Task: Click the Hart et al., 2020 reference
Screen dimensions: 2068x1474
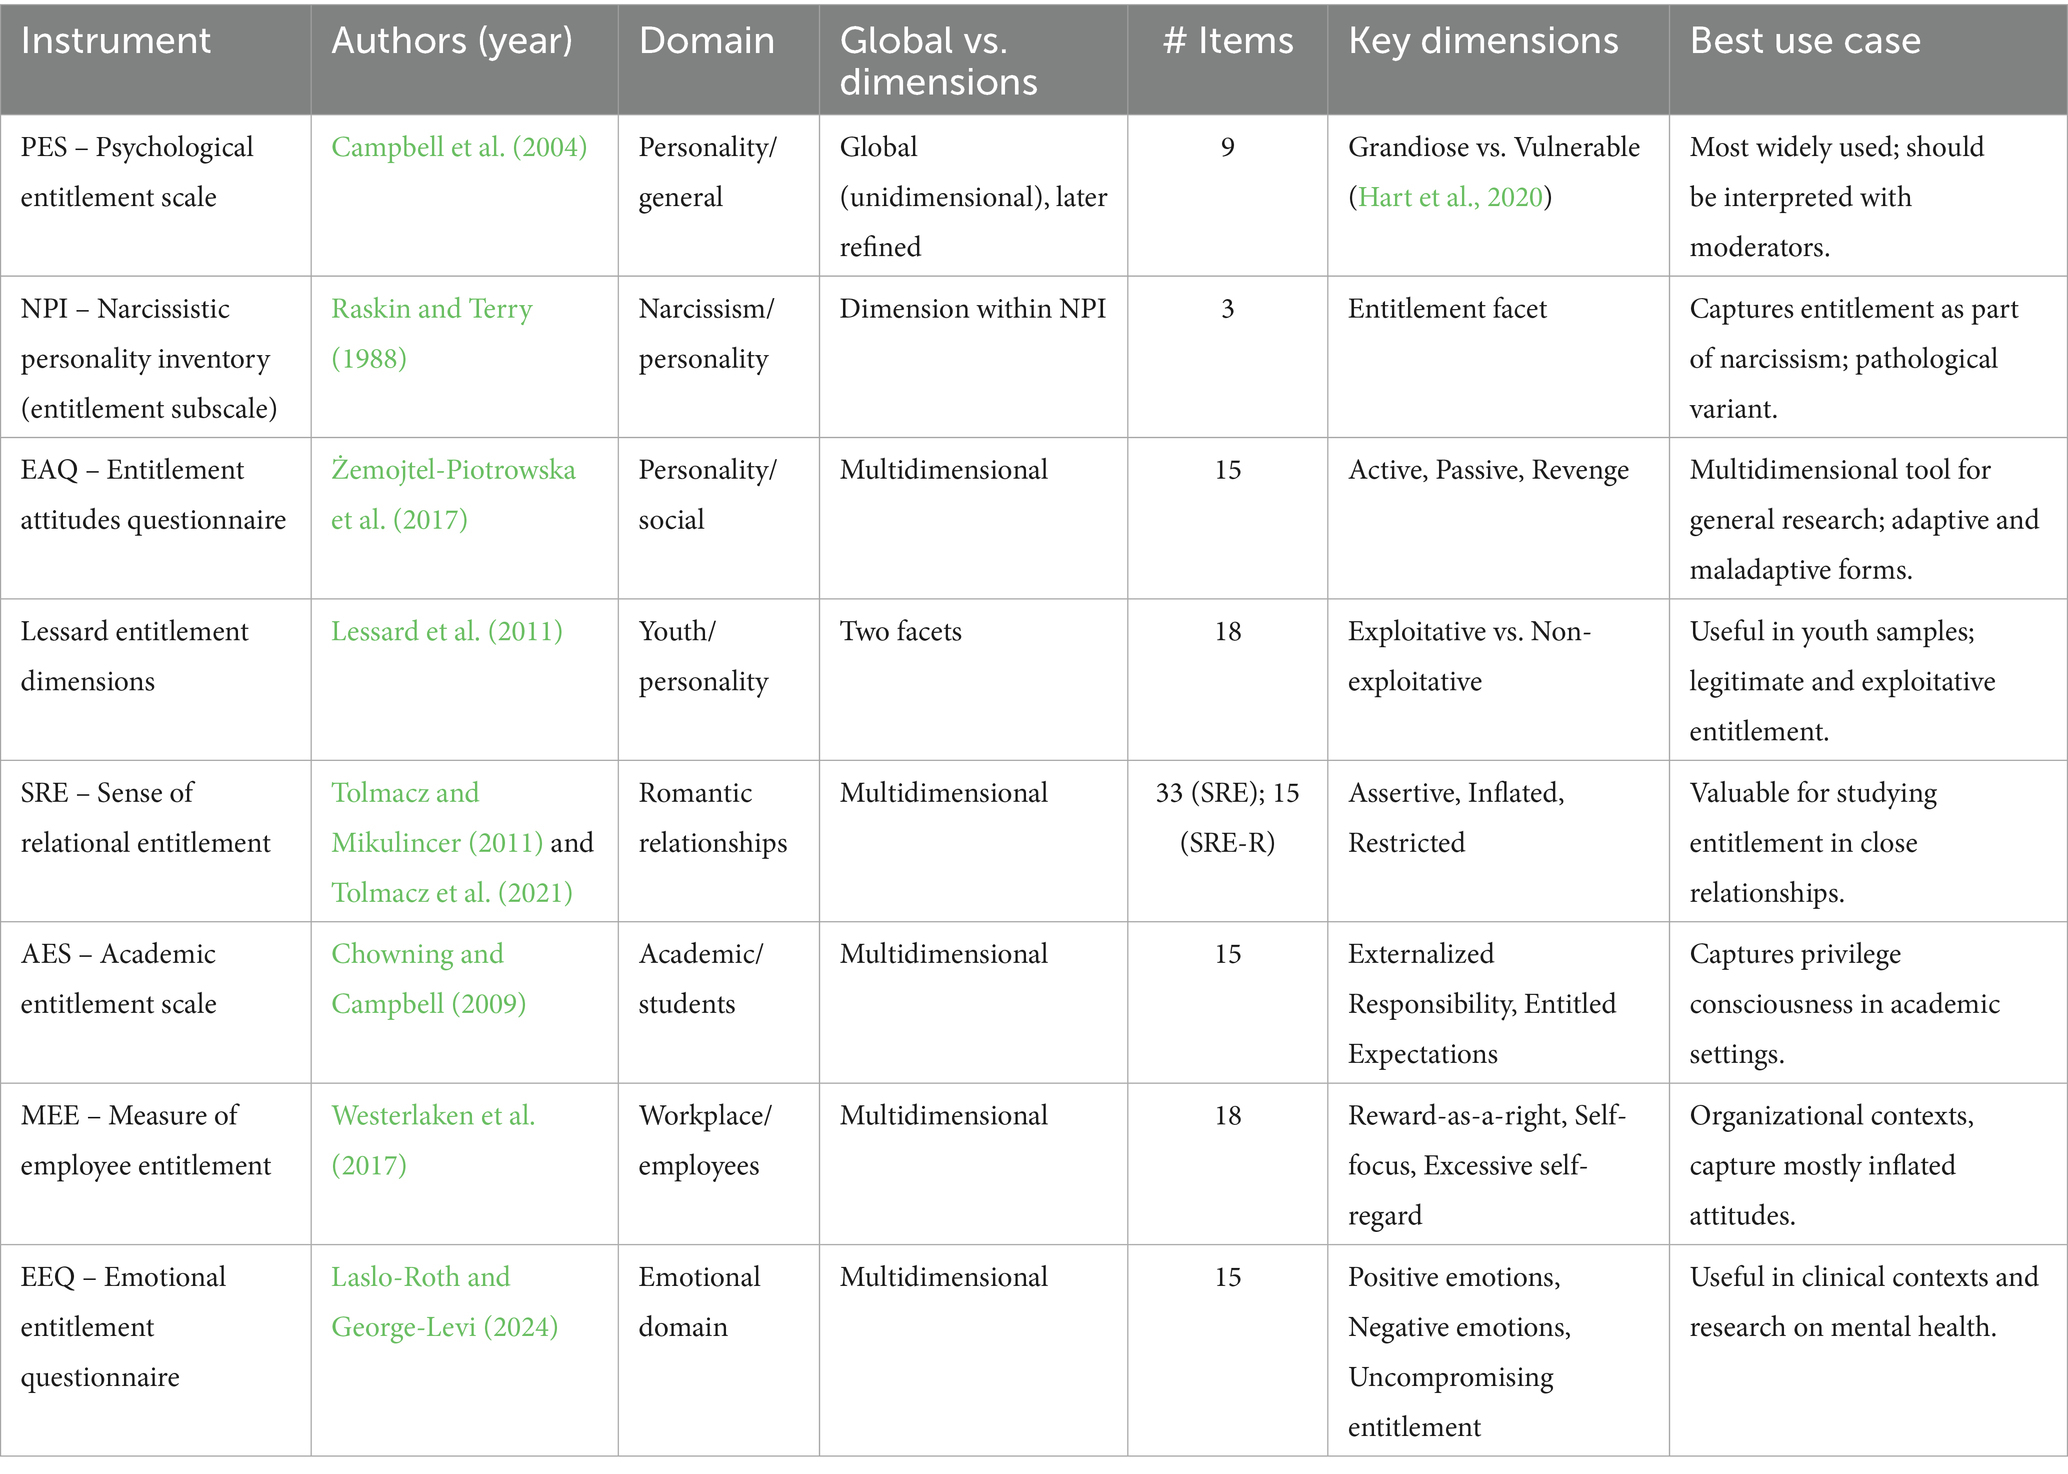Action: tap(1449, 198)
